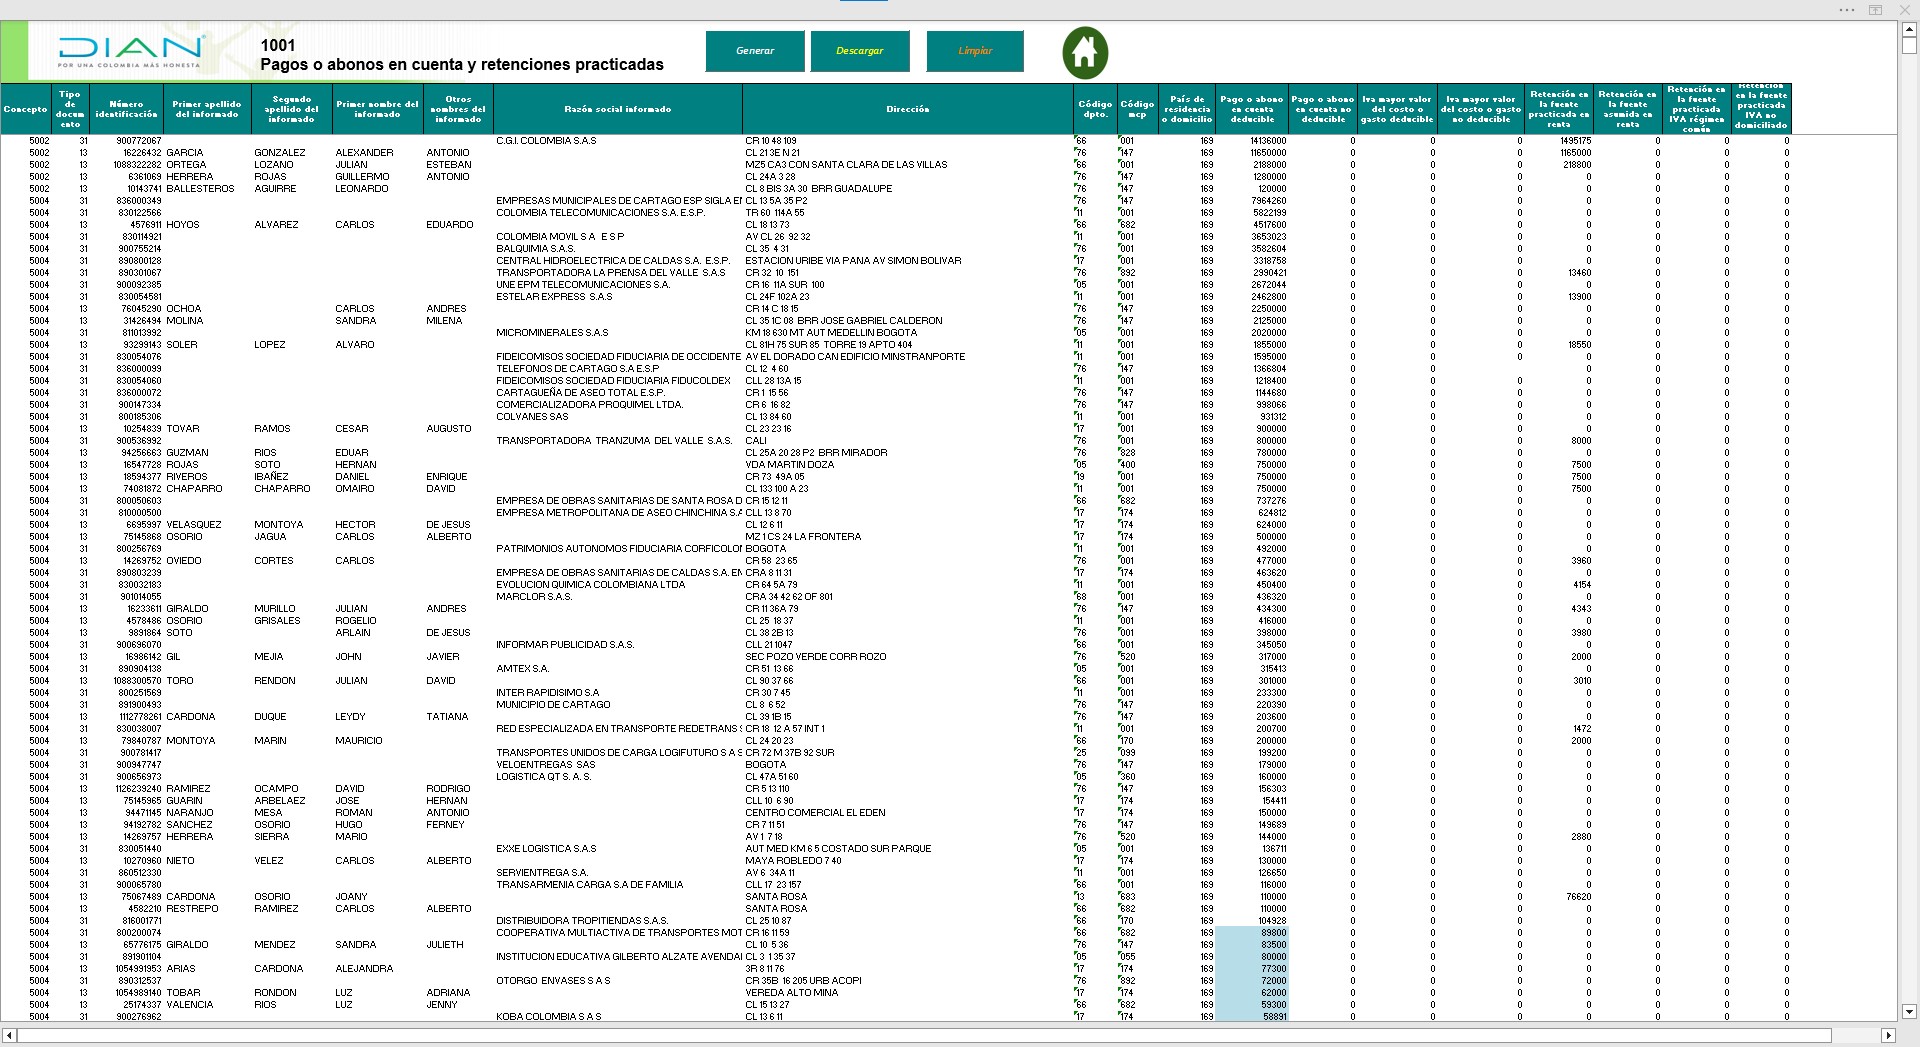The image size is (1920, 1047).
Task: Click the horizontal scrollbar left arrow
Action: coord(9,1035)
